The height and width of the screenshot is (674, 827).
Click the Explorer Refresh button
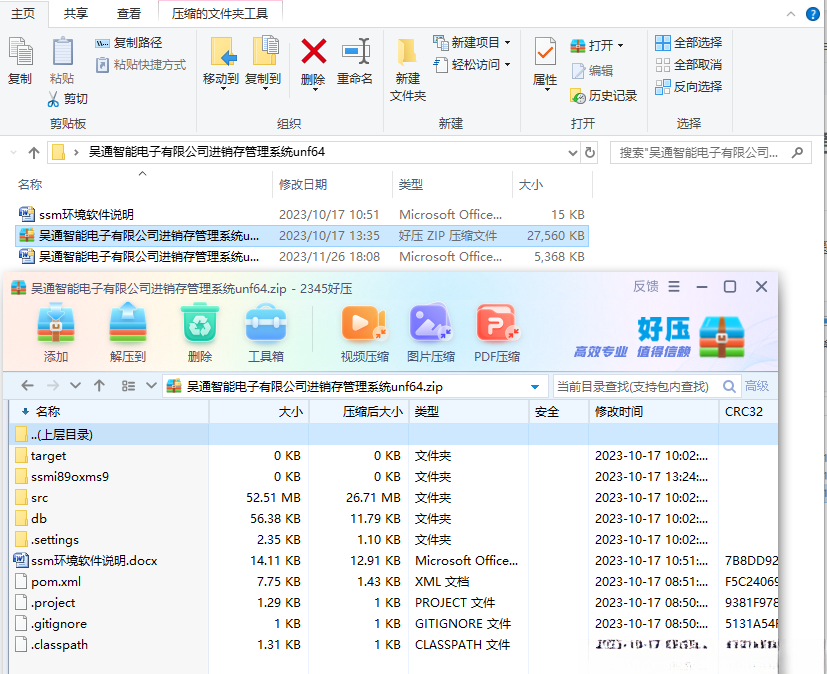590,153
